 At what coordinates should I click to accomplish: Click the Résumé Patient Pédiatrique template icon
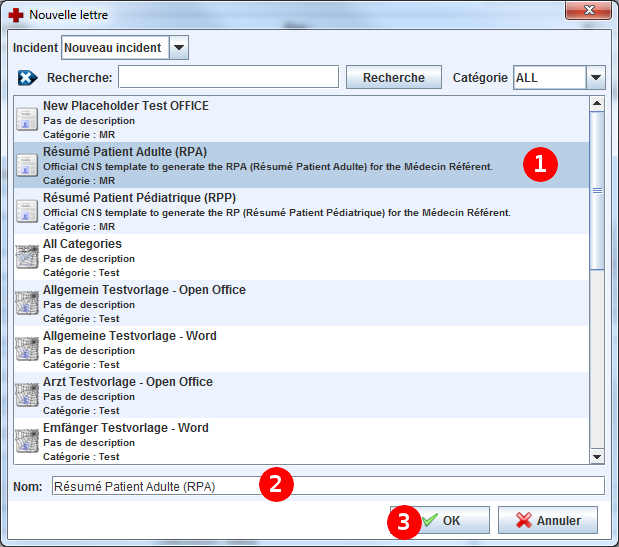coord(27,212)
